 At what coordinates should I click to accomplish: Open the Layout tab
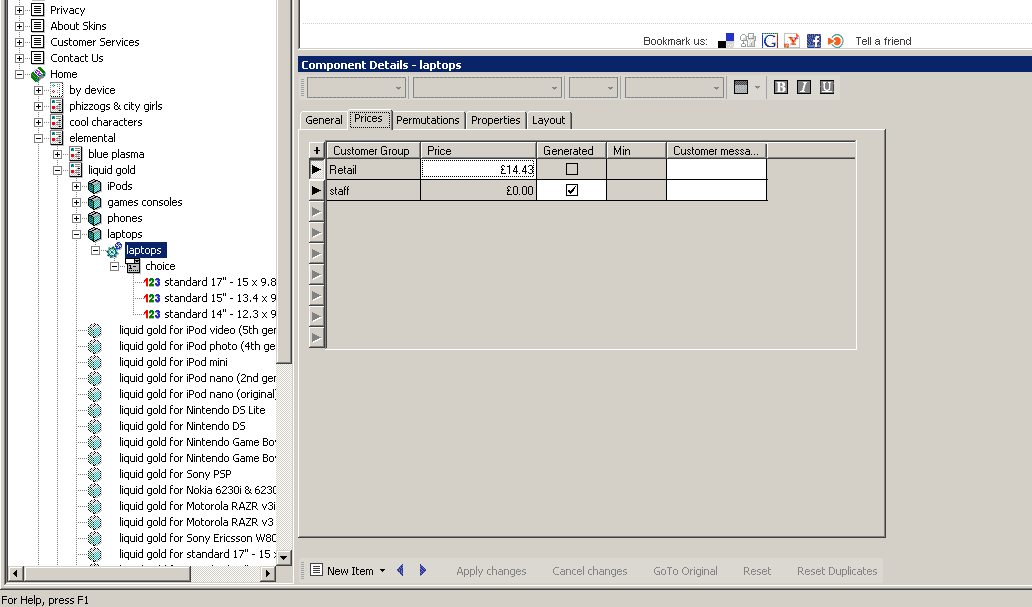(548, 120)
